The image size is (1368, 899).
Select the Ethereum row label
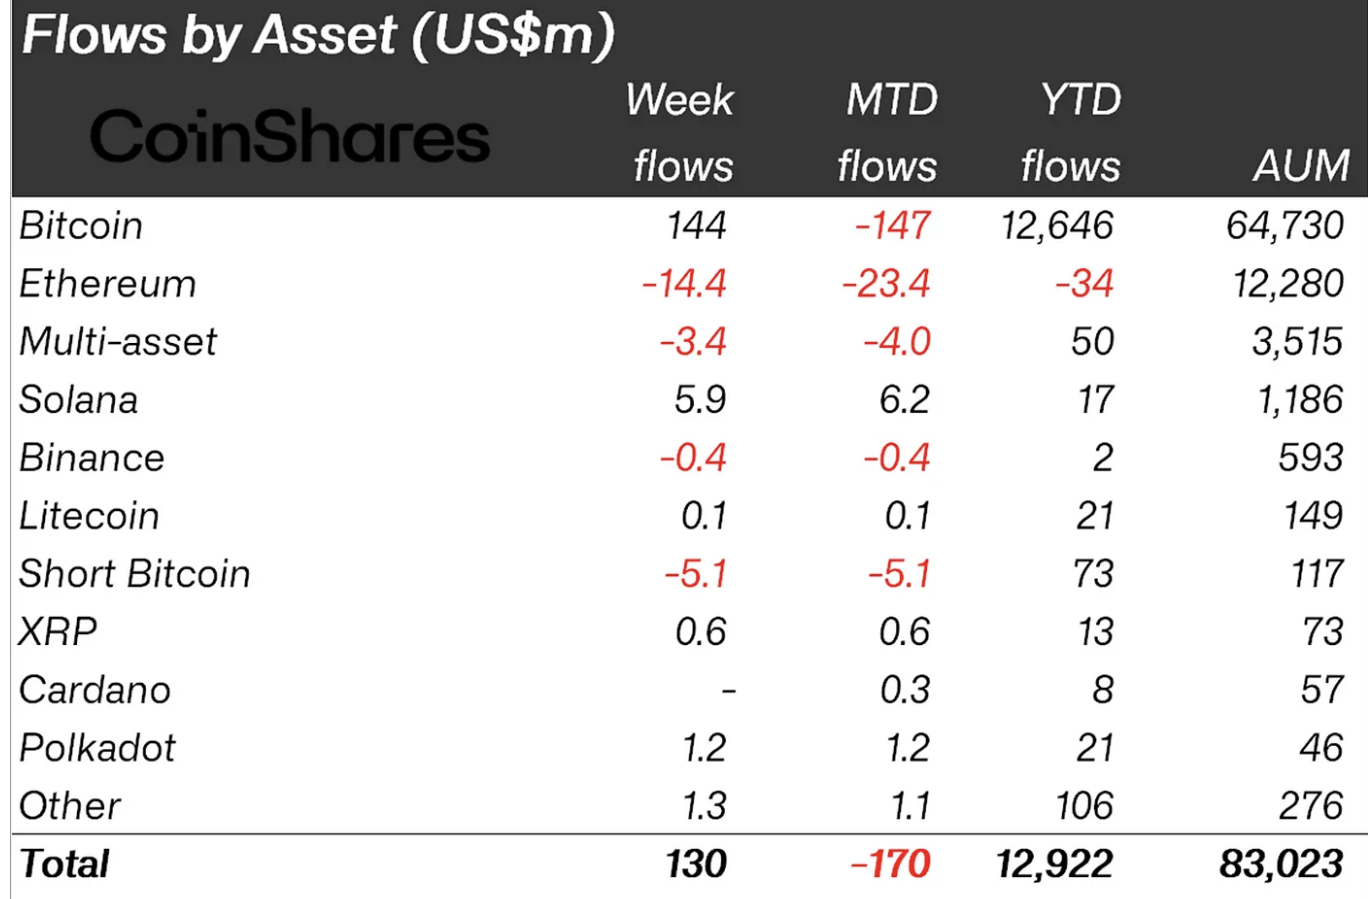(x=108, y=284)
